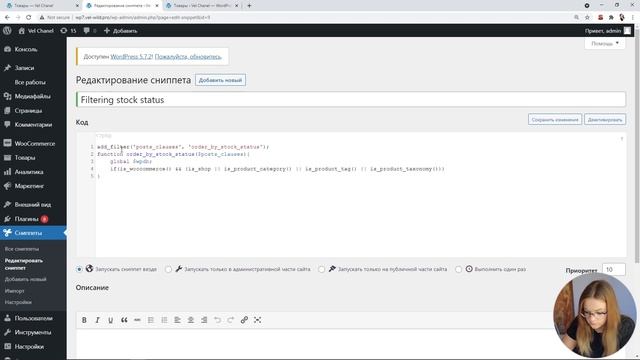Open Chrome extensions puzzle icon
This screenshot has width=640, height=360.
pos(611,18)
